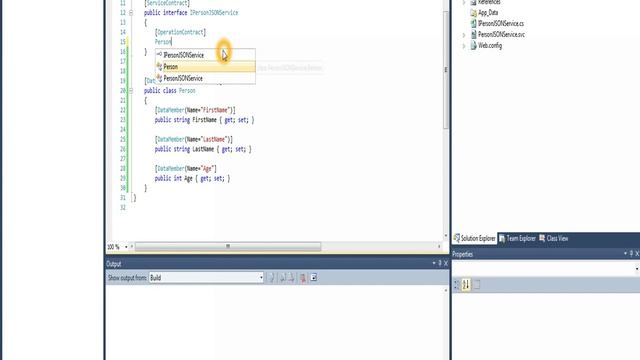Expand PersonJSONService.svc node
Screen dimensions: 640x360
464,35
